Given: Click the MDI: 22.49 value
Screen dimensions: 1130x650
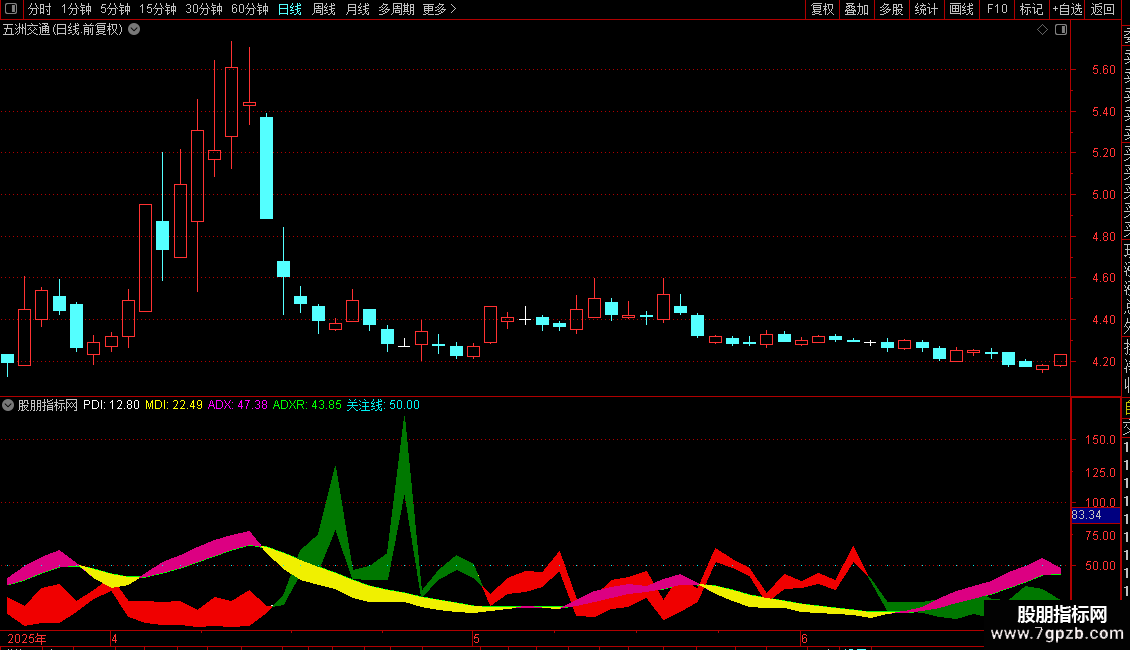Looking at the screenshot, I should click(174, 405).
